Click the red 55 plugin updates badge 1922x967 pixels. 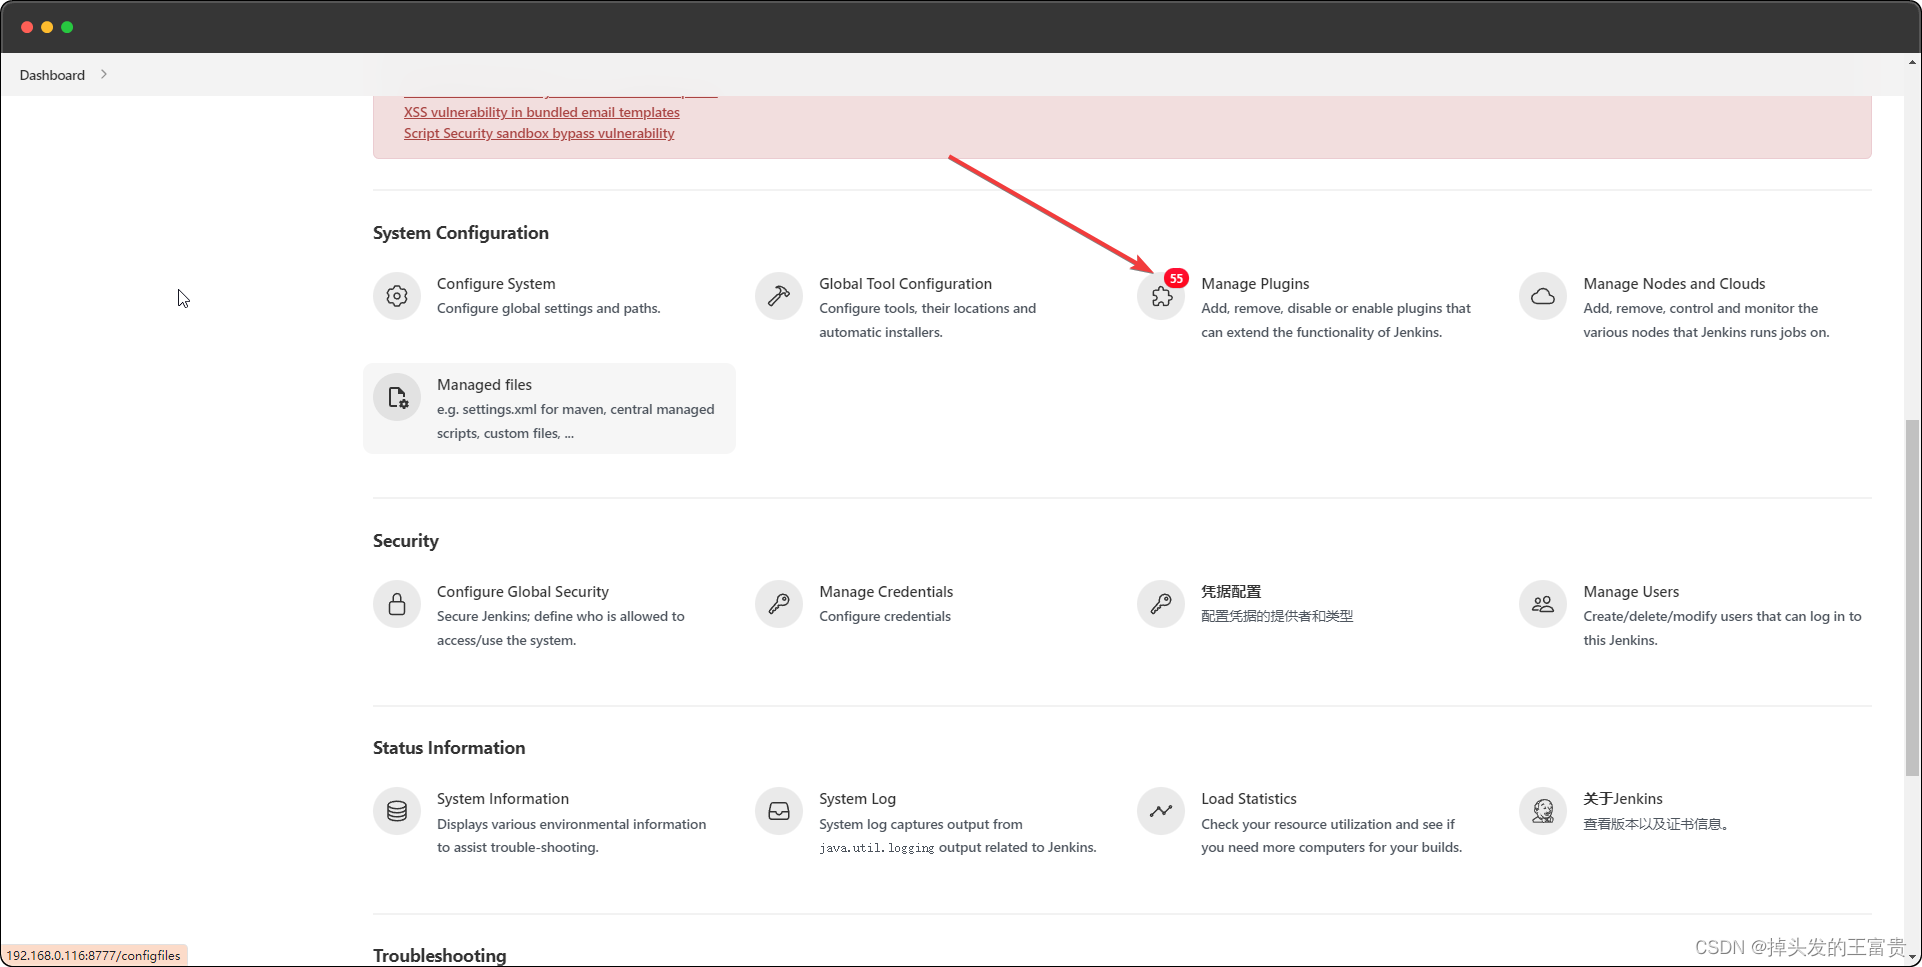[x=1176, y=278]
